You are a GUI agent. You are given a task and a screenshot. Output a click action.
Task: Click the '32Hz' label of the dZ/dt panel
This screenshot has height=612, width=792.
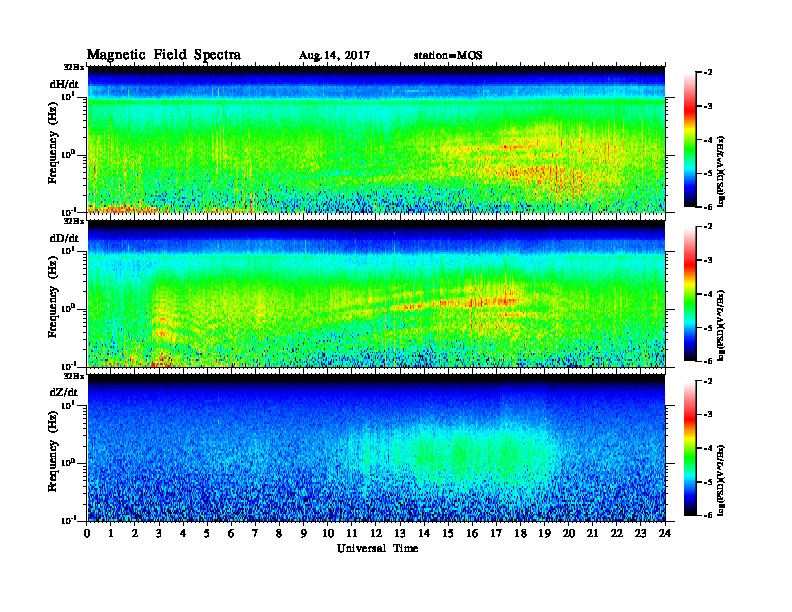point(74,376)
